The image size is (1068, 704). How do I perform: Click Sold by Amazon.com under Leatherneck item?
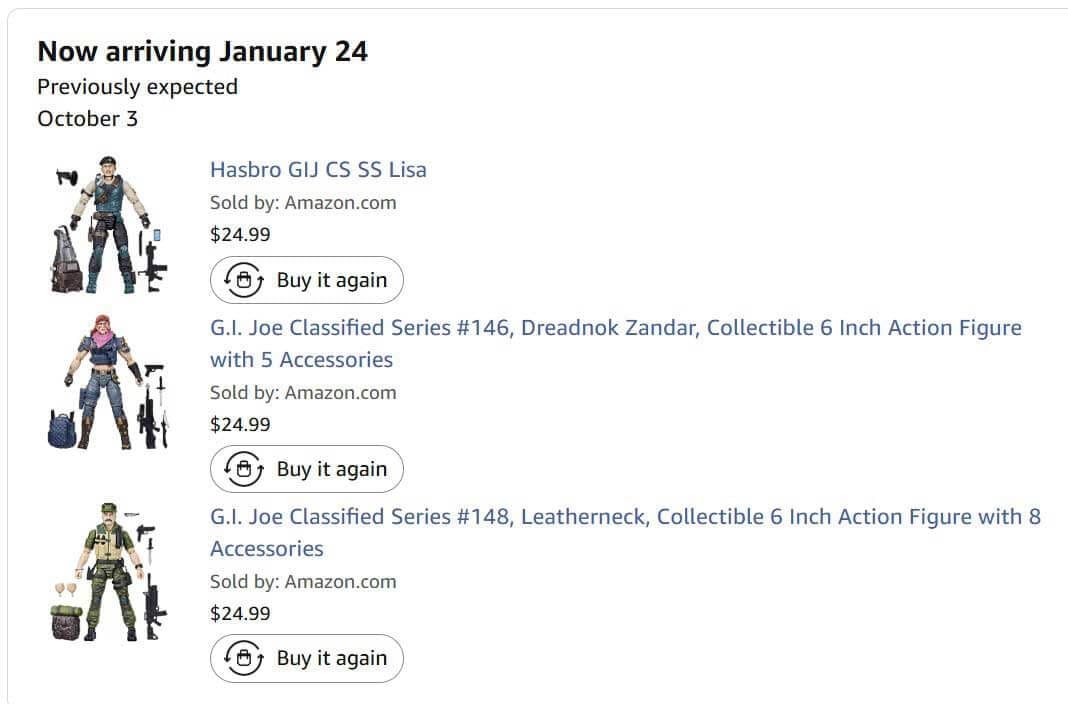pyautogui.click(x=303, y=581)
